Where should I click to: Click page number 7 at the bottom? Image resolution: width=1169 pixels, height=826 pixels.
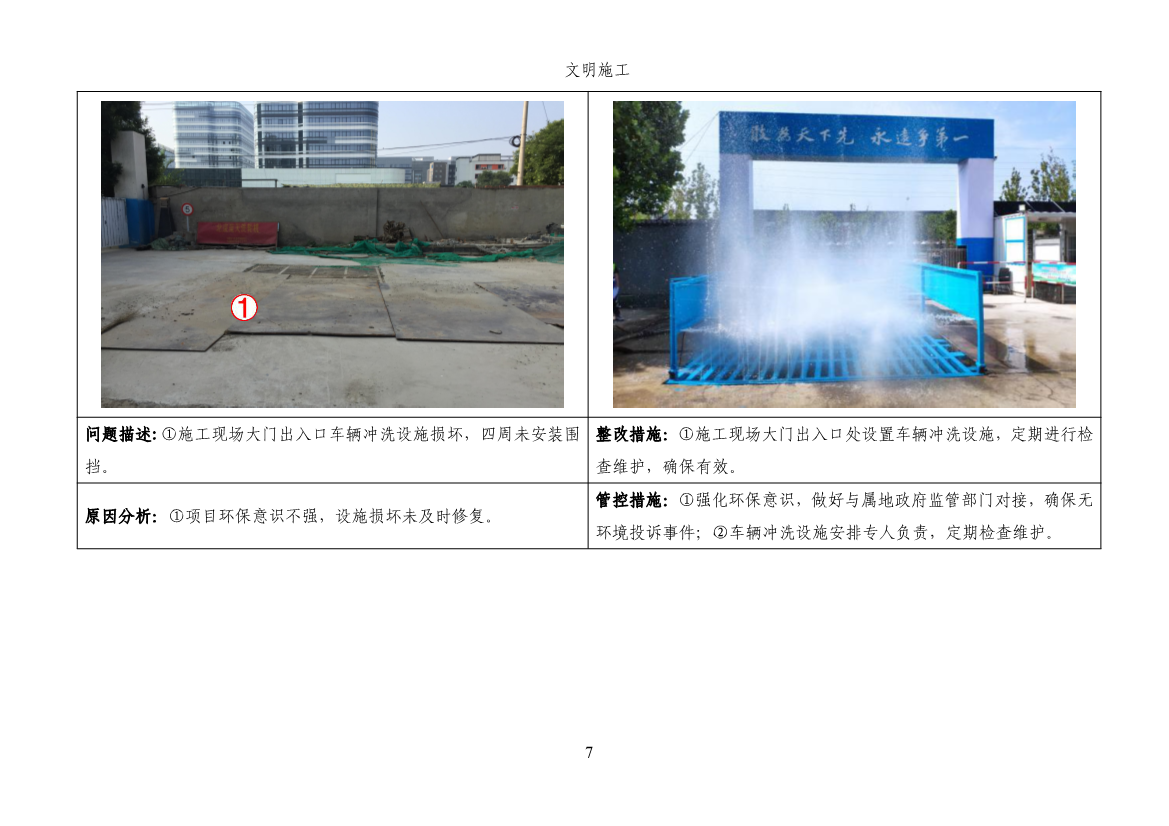tap(589, 753)
